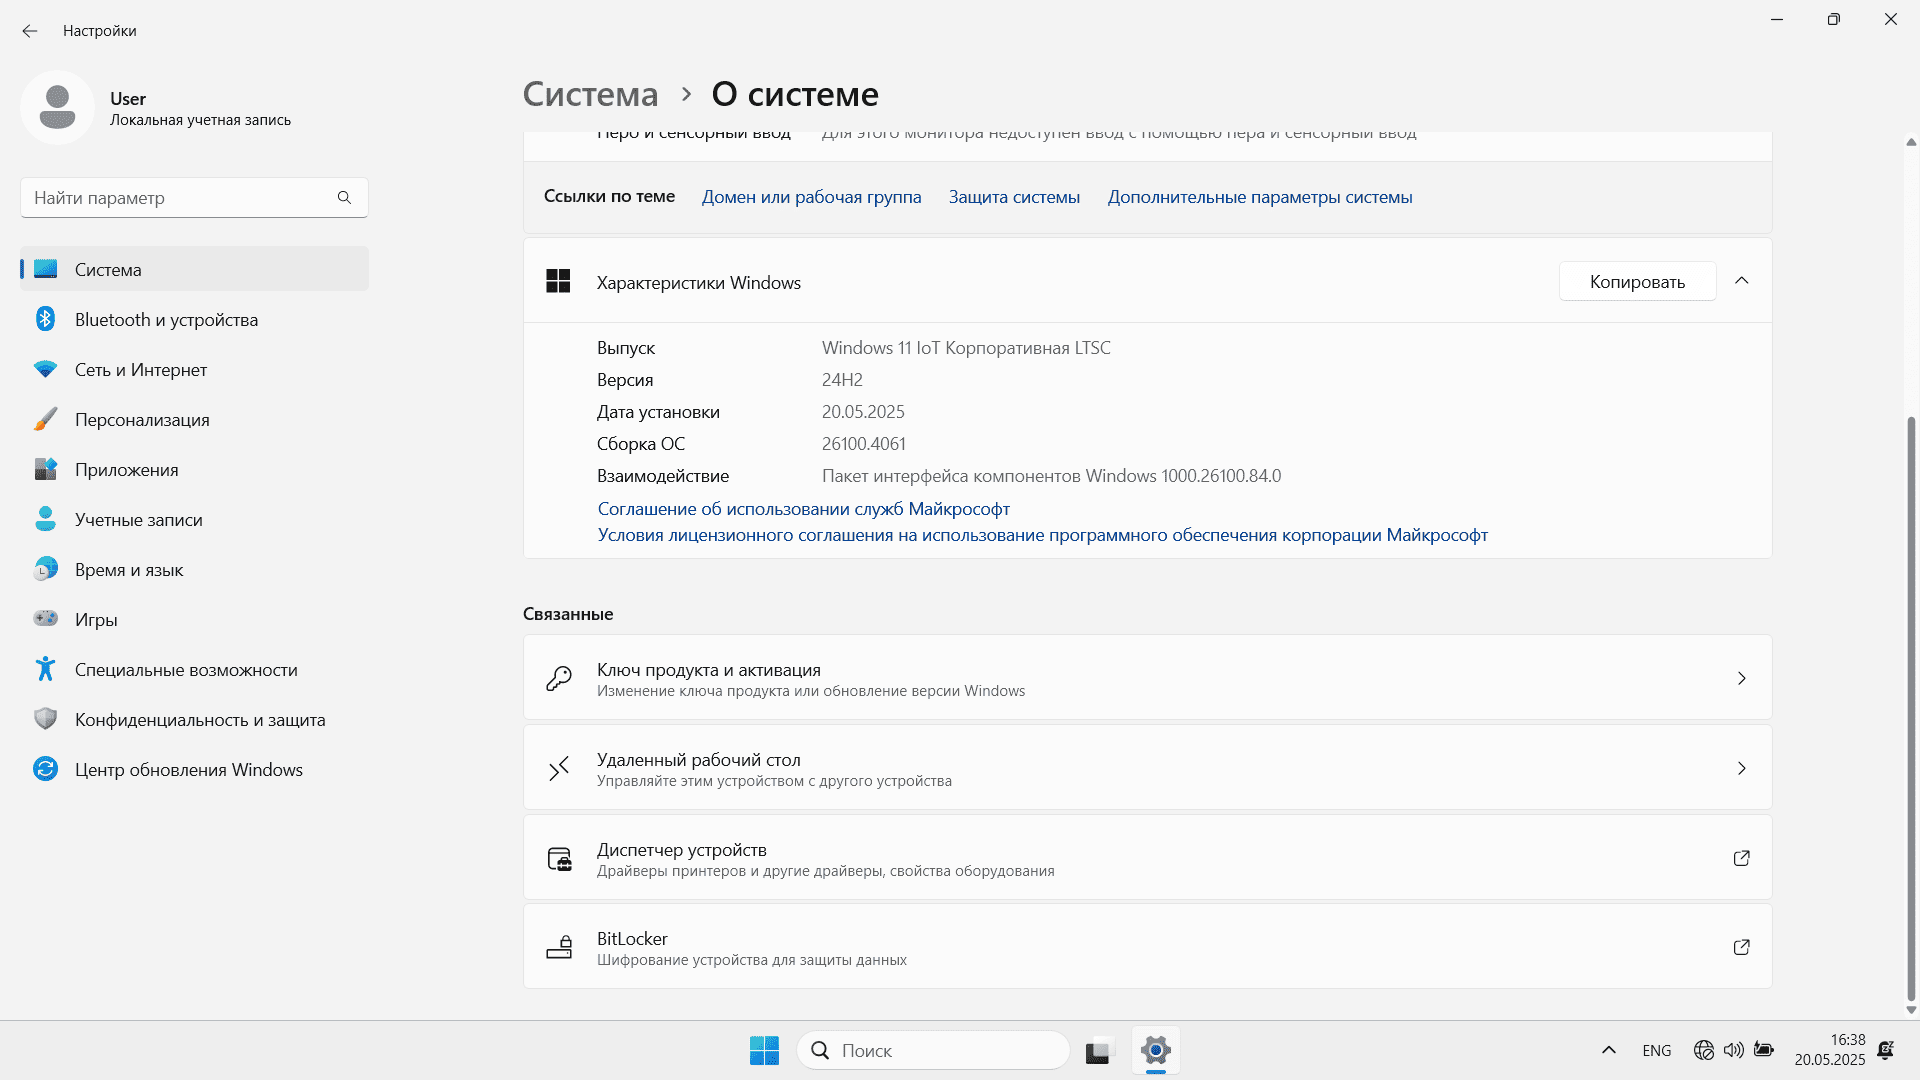Click the Копировать button
The image size is (1920, 1080).
click(1637, 281)
